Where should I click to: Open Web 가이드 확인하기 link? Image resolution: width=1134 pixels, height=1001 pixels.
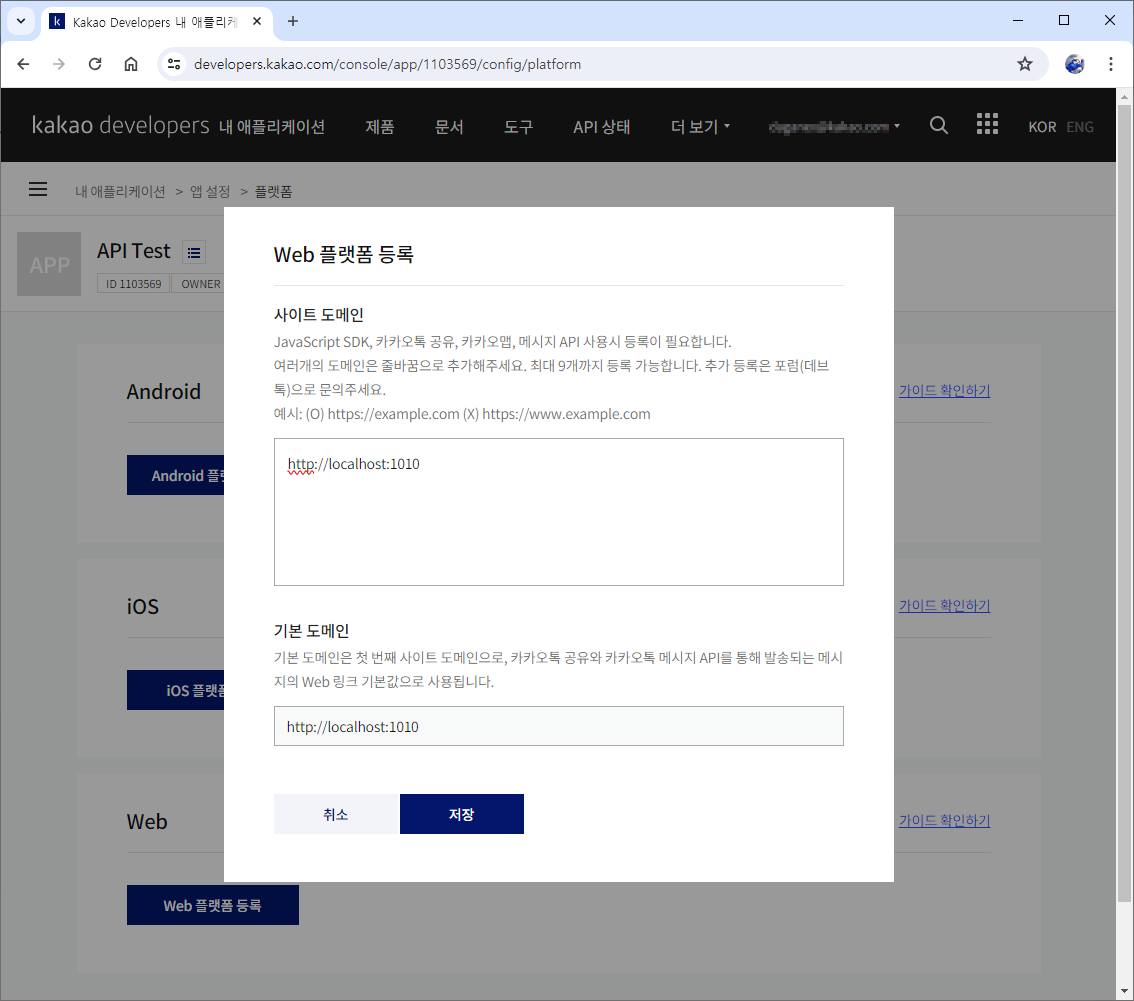coord(945,820)
